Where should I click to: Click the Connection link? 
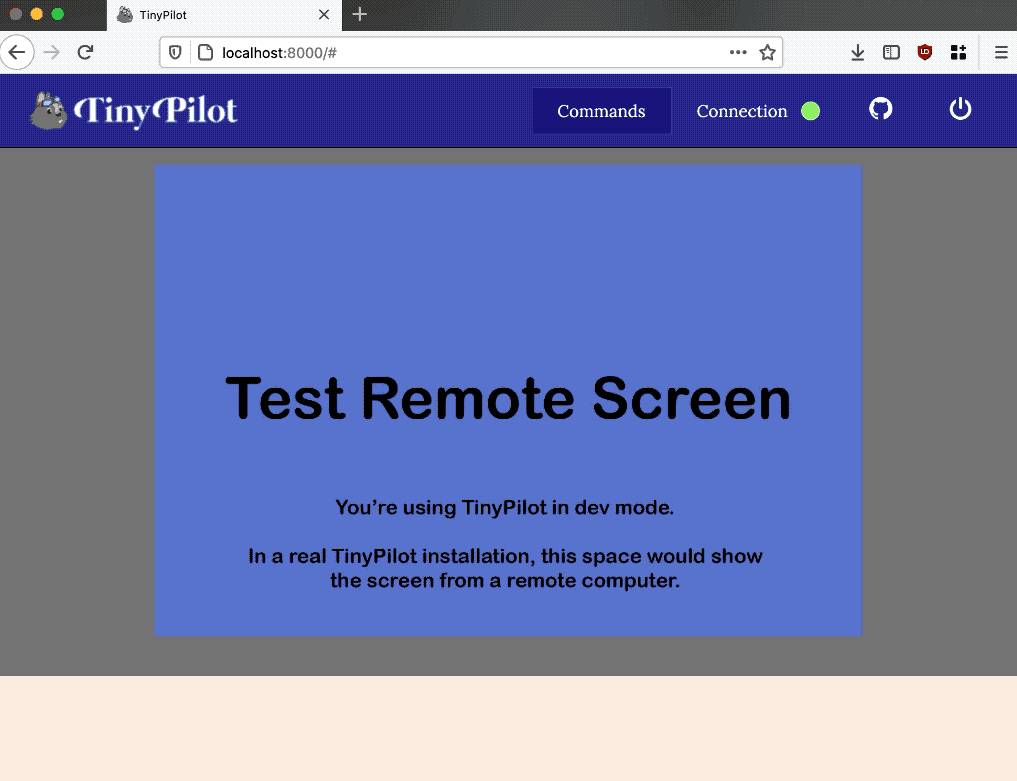point(741,111)
